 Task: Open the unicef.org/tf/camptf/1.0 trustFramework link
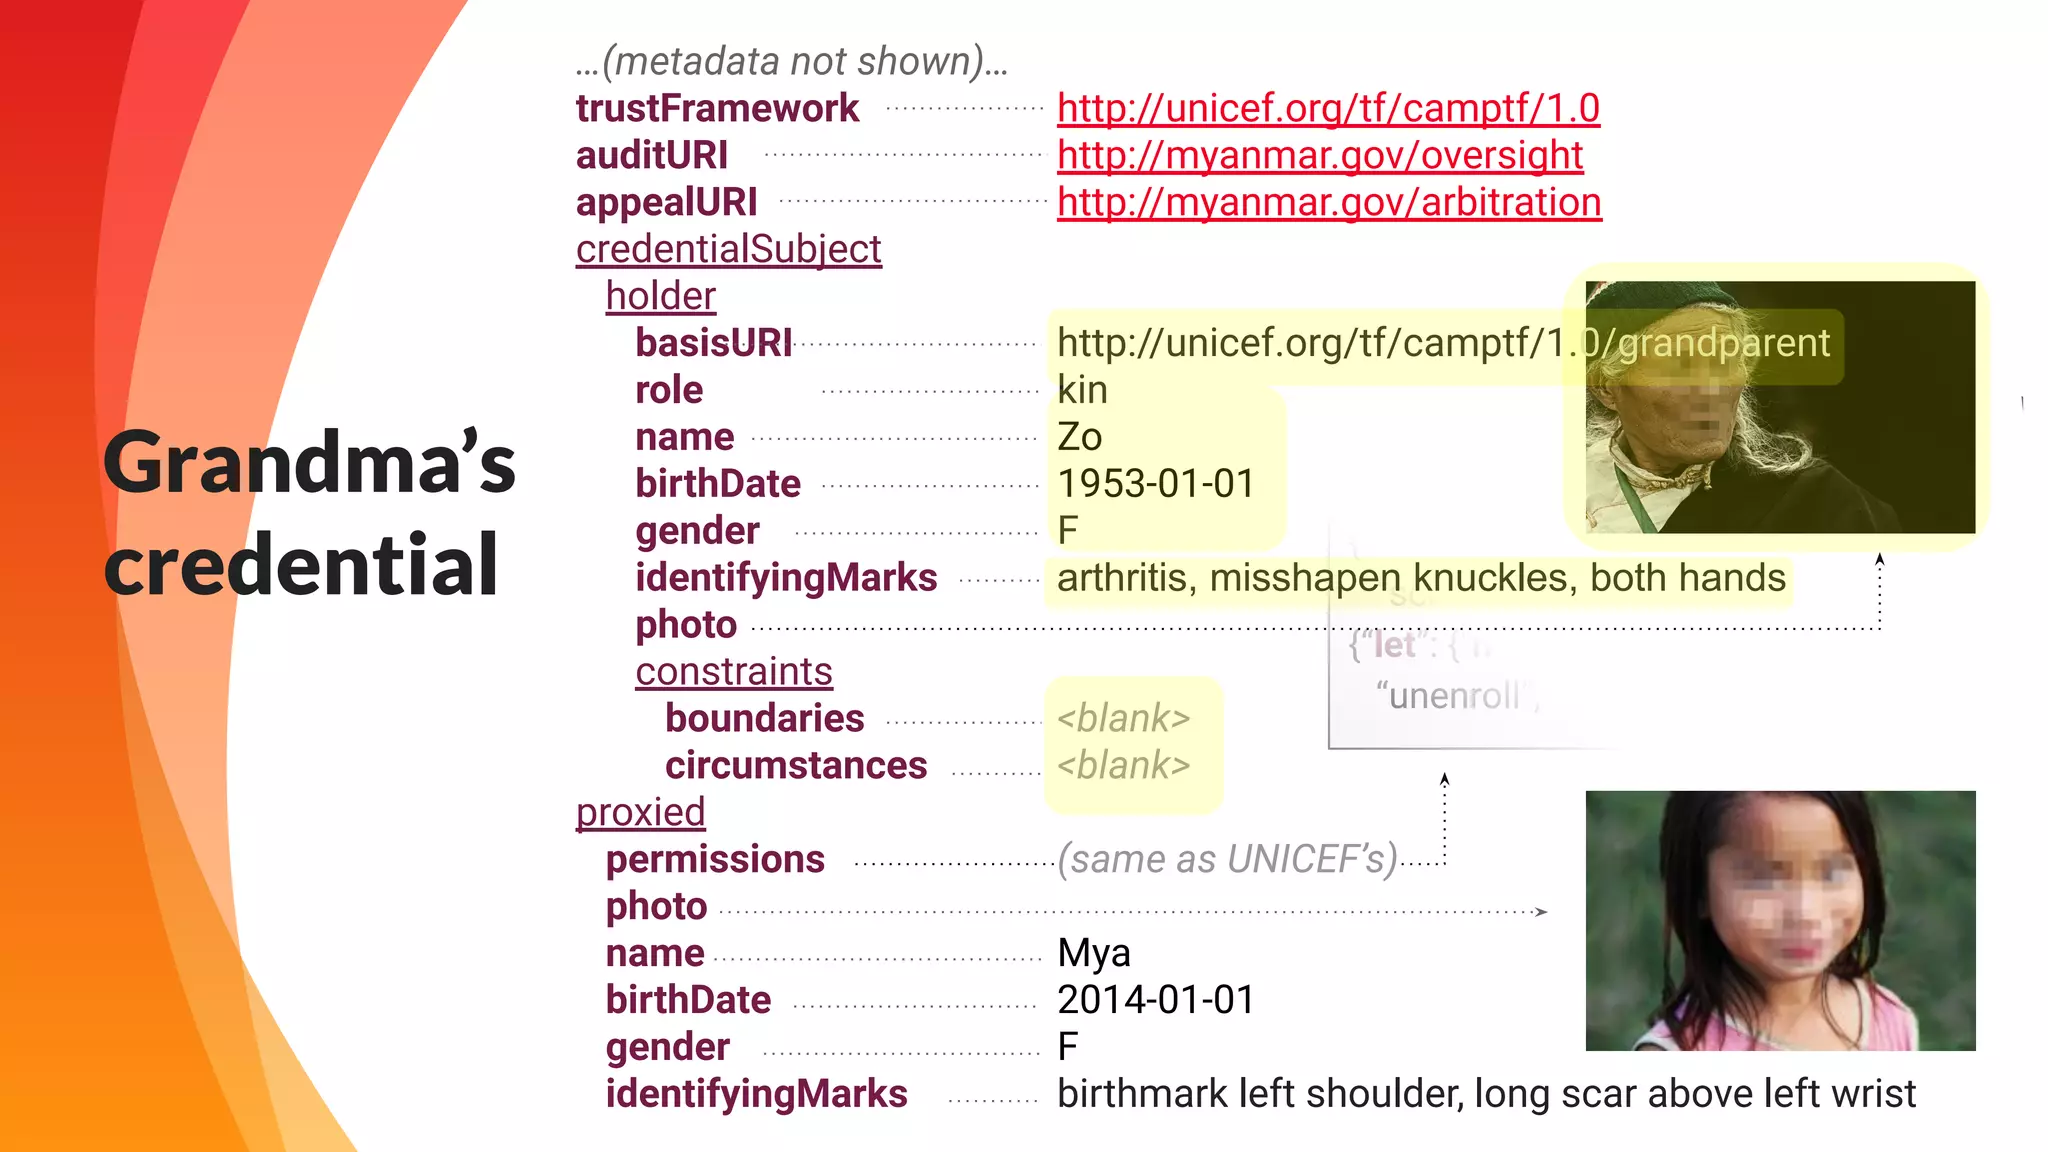[1328, 109]
